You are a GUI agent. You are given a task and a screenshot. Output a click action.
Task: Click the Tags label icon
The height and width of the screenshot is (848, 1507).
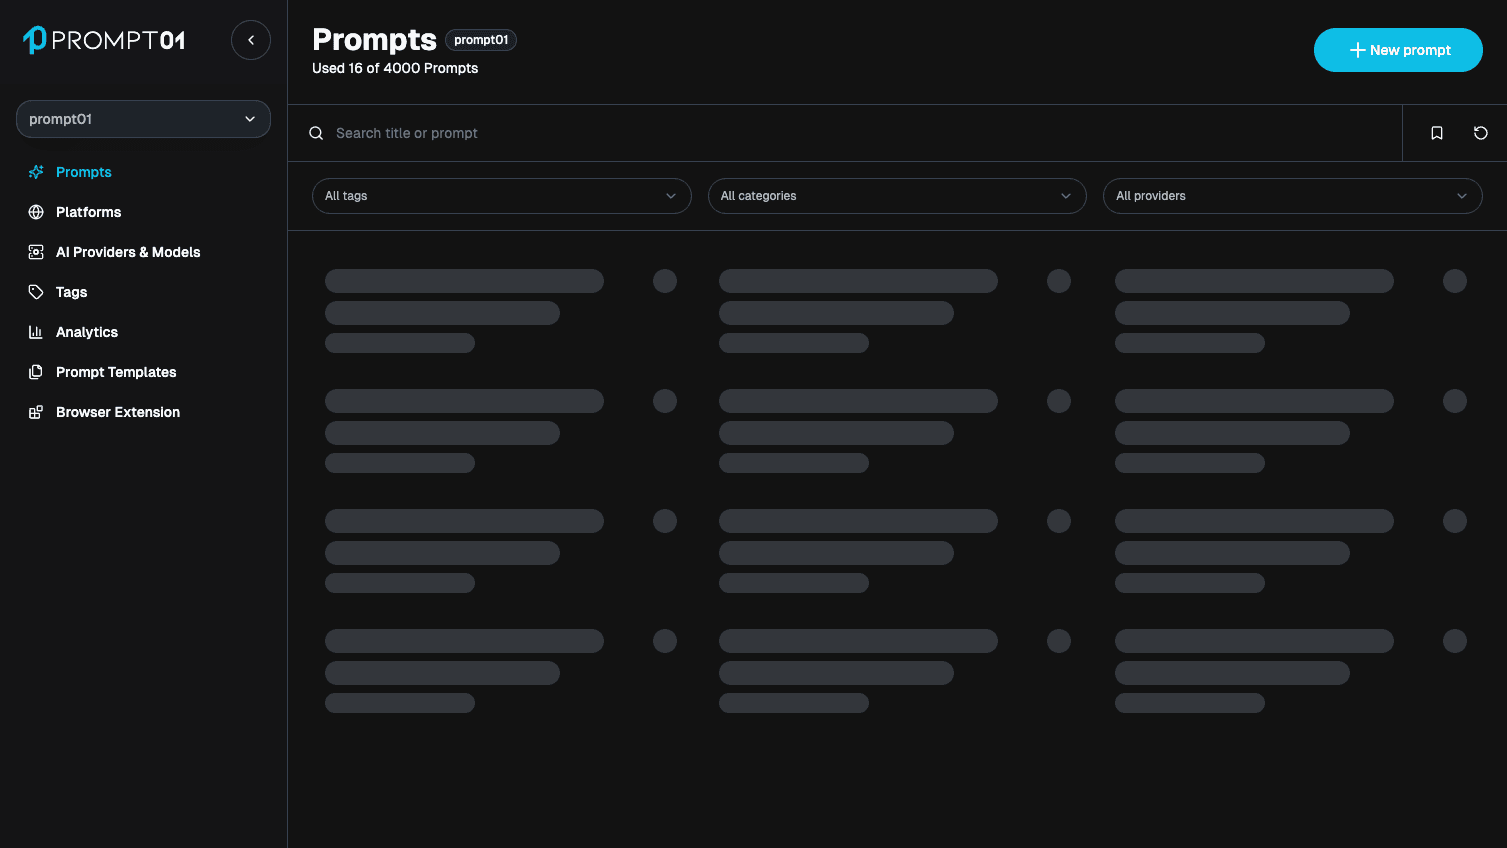[x=36, y=292]
